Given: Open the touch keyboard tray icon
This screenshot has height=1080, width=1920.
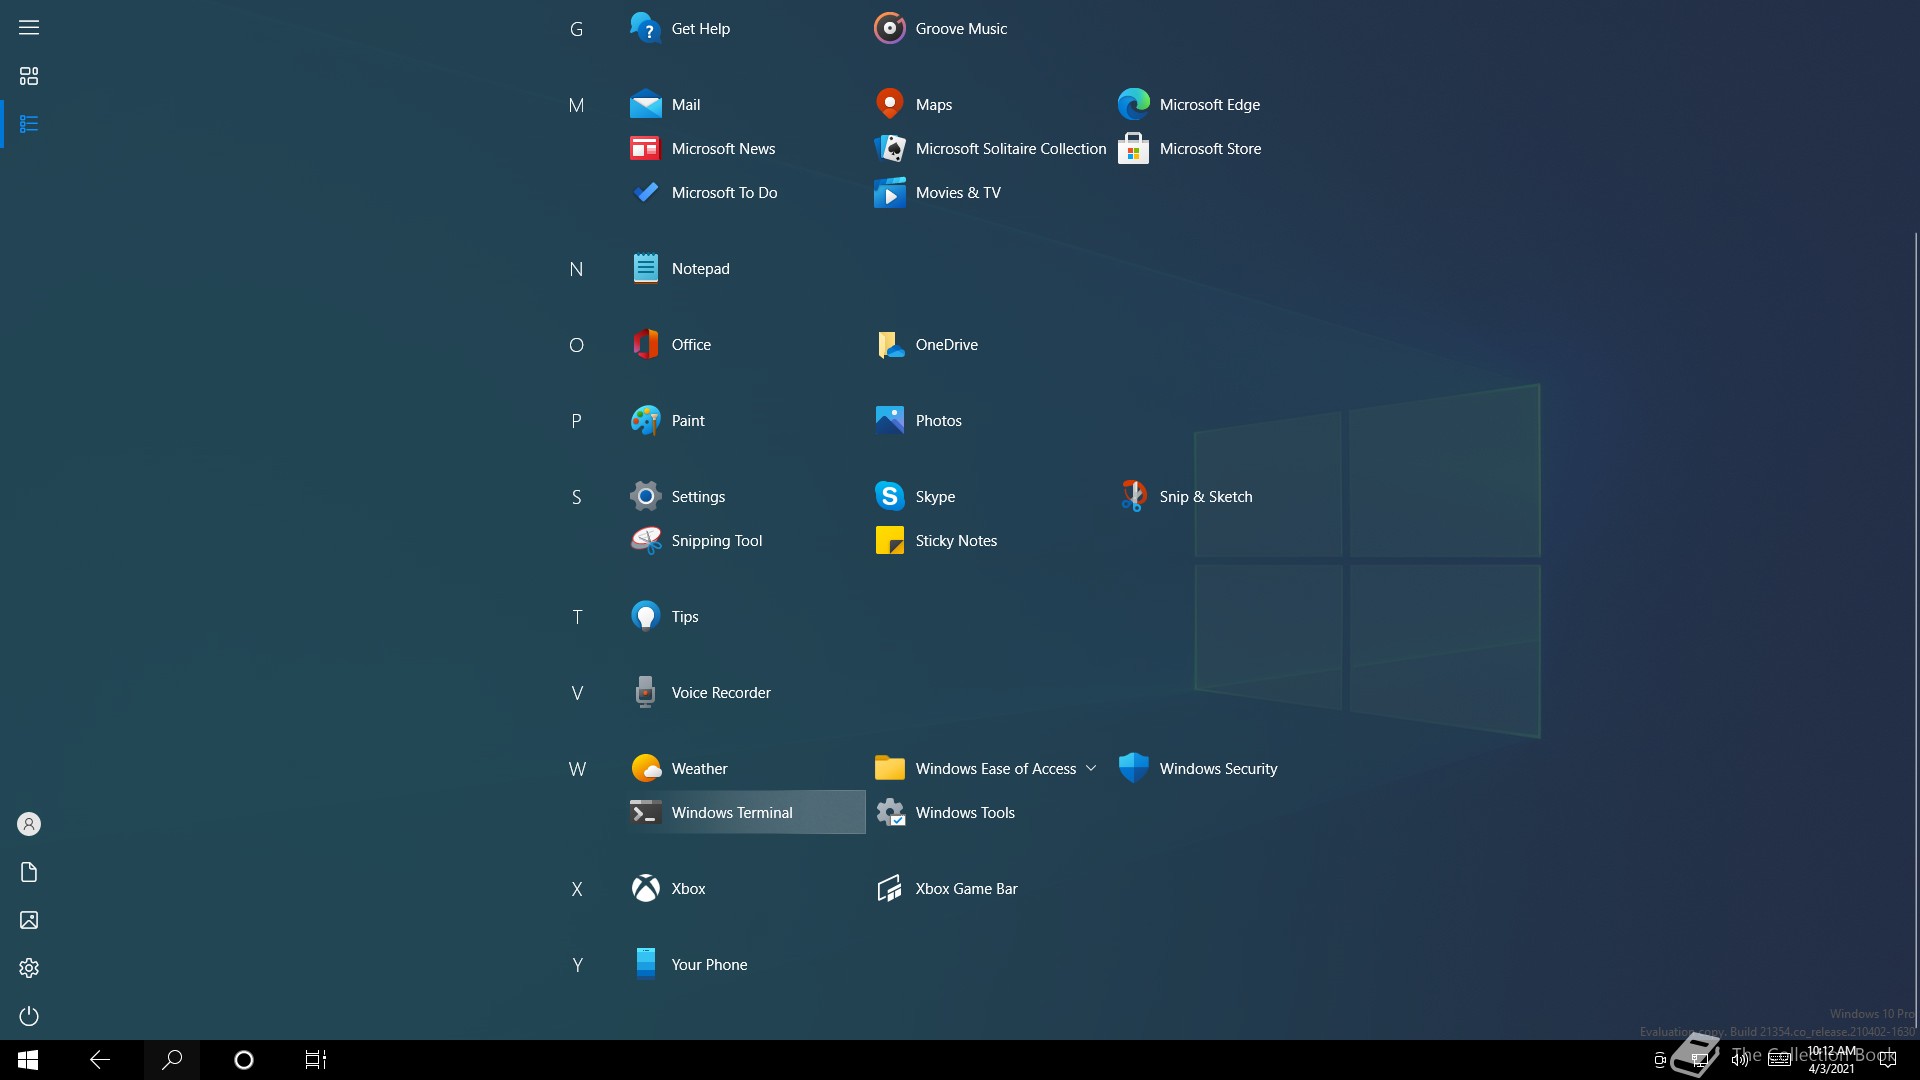Looking at the screenshot, I should tap(1779, 1060).
